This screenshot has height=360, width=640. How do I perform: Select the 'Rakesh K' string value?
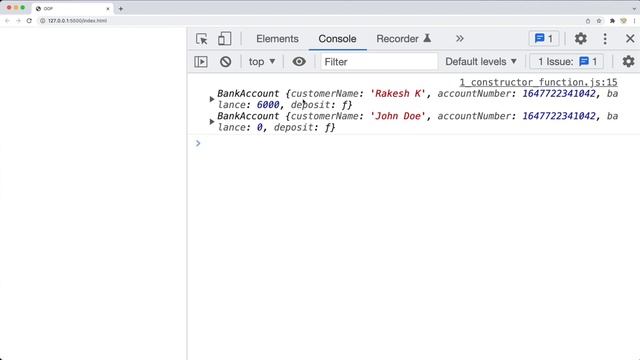pos(398,93)
